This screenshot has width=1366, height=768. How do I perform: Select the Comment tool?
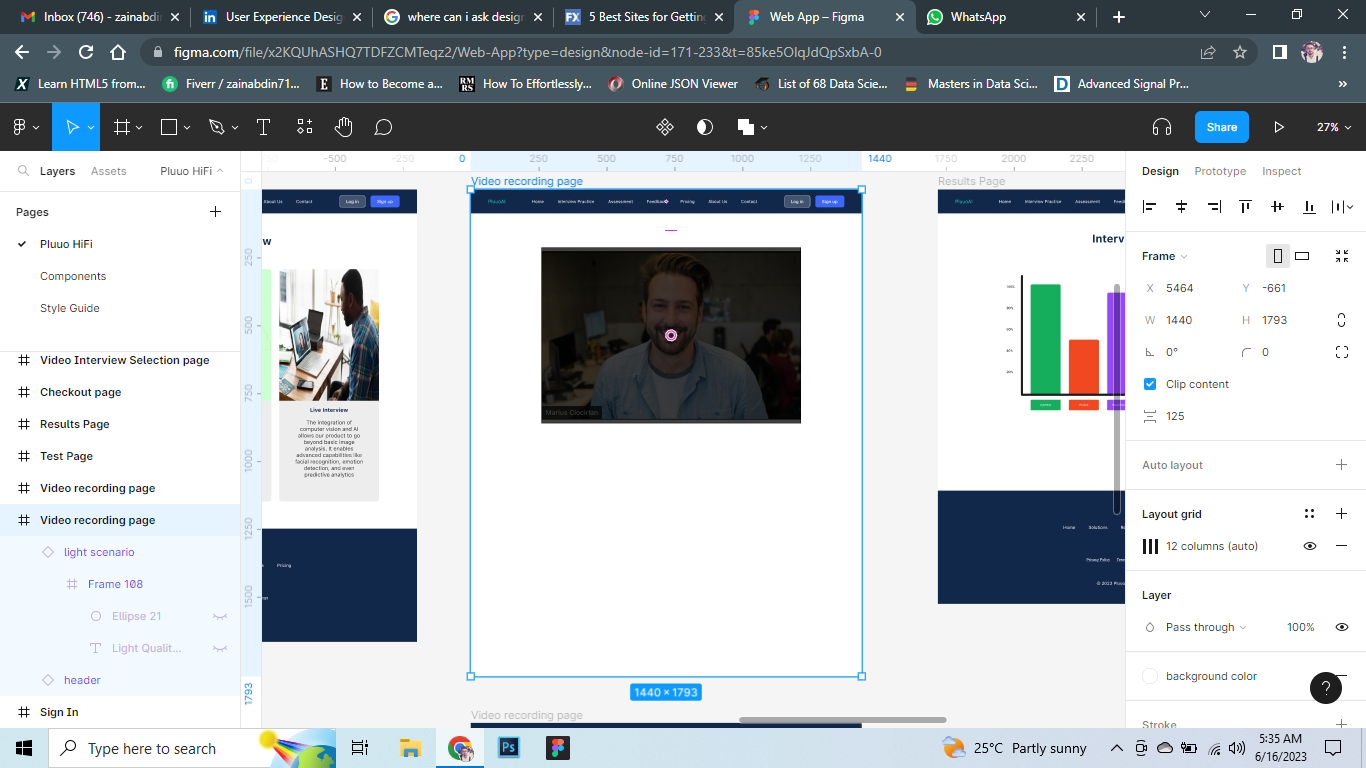point(383,127)
